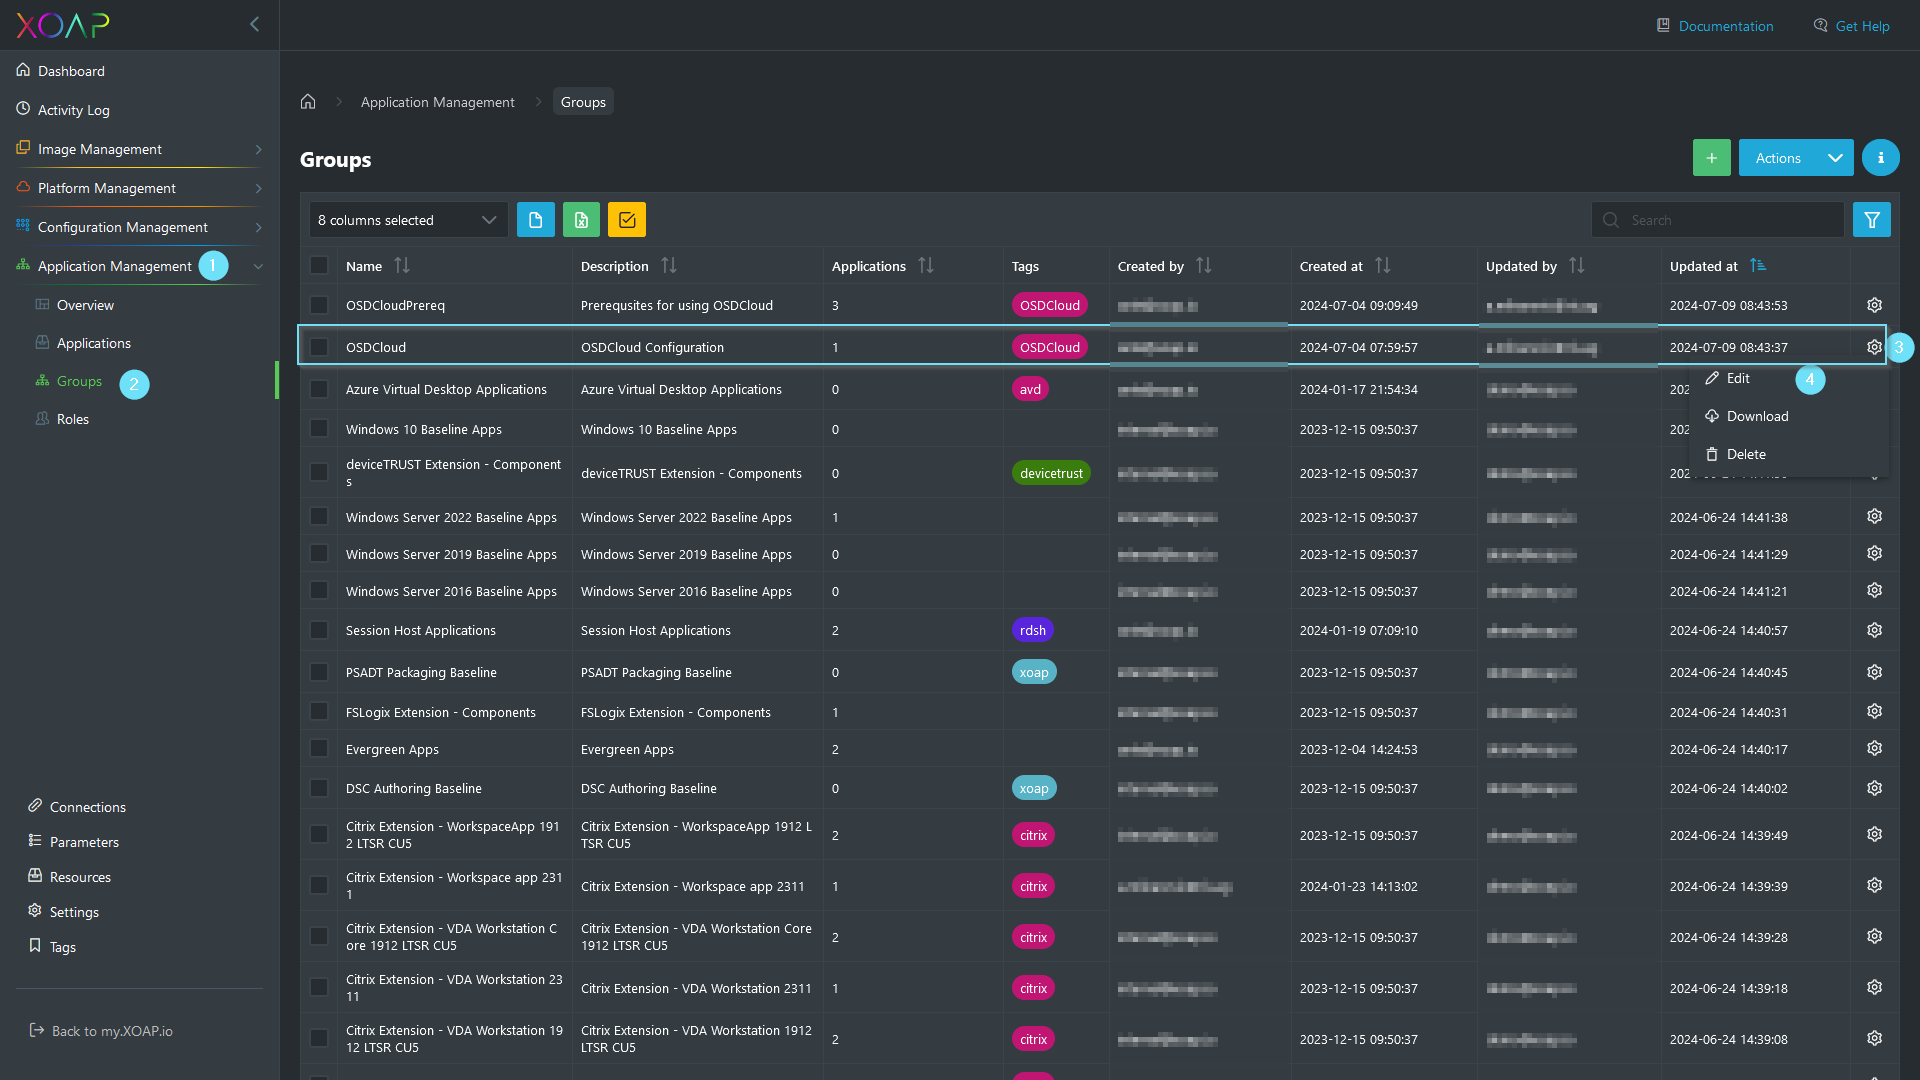1920x1080 pixels.
Task: Open gear menu for OSDCloud row
Action: click(1874, 347)
